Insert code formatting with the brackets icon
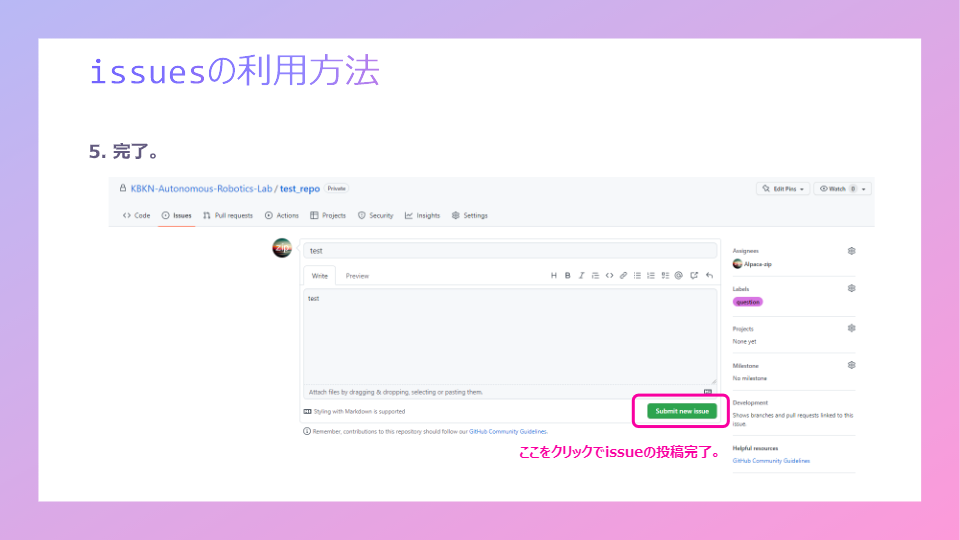 coord(609,276)
